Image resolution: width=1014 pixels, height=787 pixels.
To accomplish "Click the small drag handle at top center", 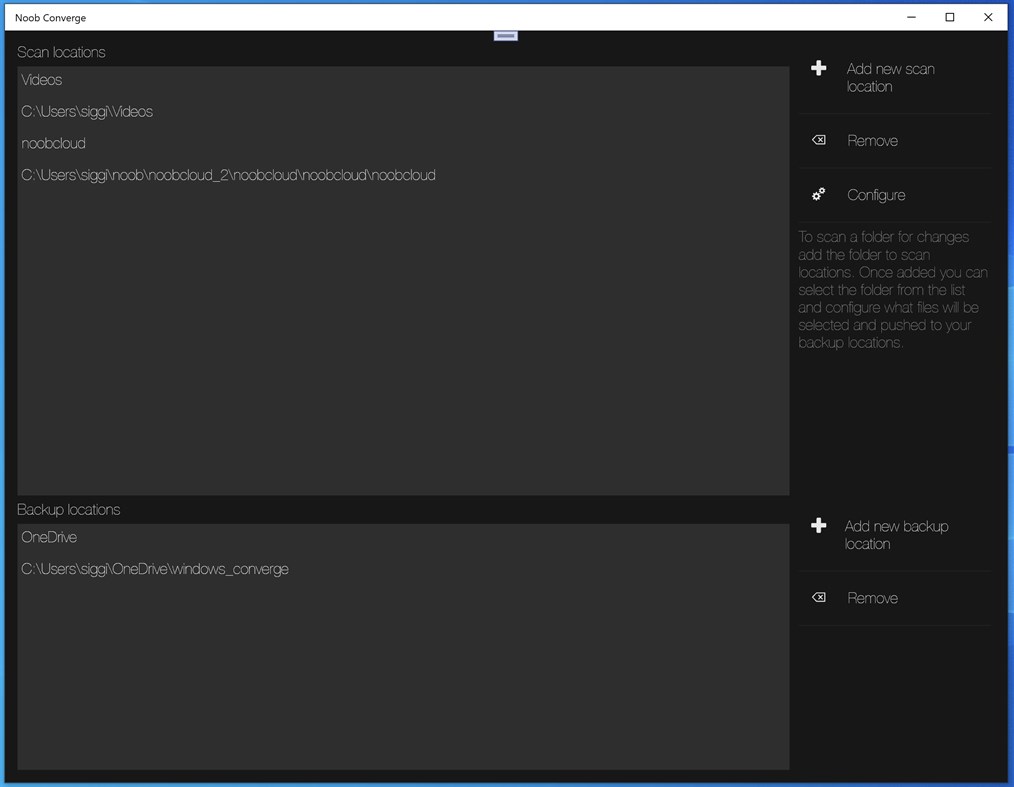I will [x=505, y=34].
